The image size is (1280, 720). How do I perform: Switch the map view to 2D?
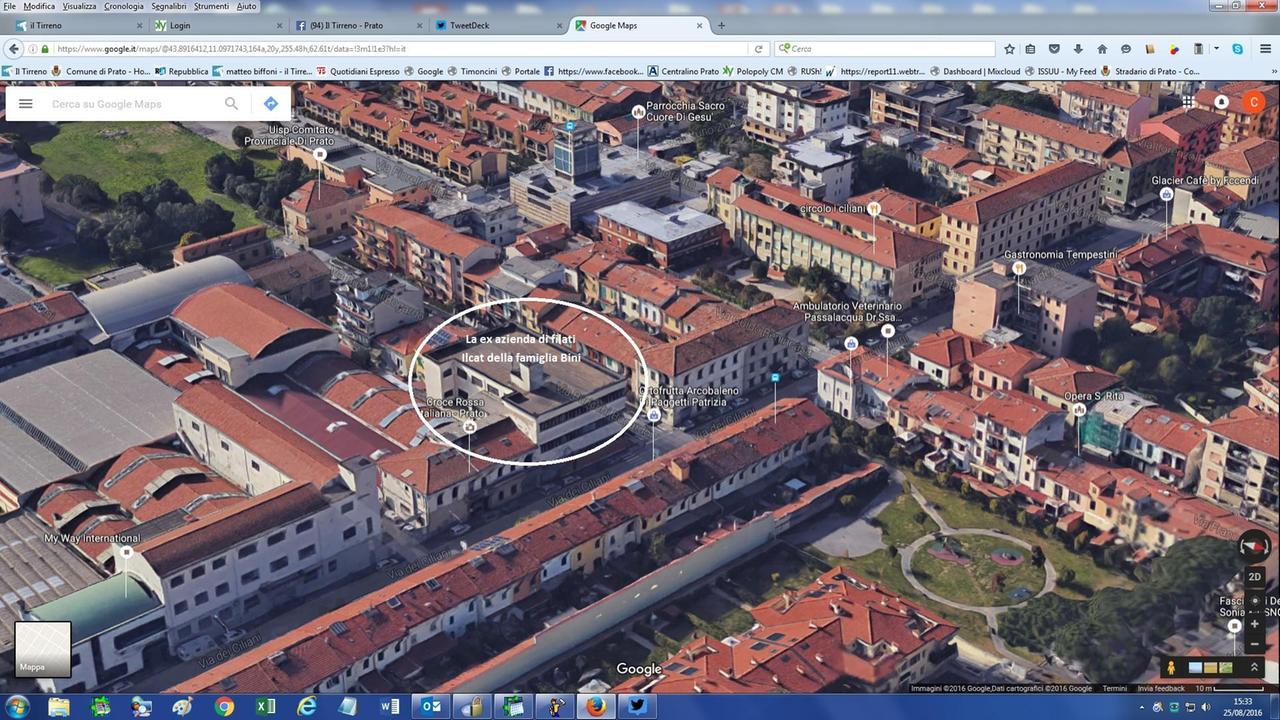1254,577
